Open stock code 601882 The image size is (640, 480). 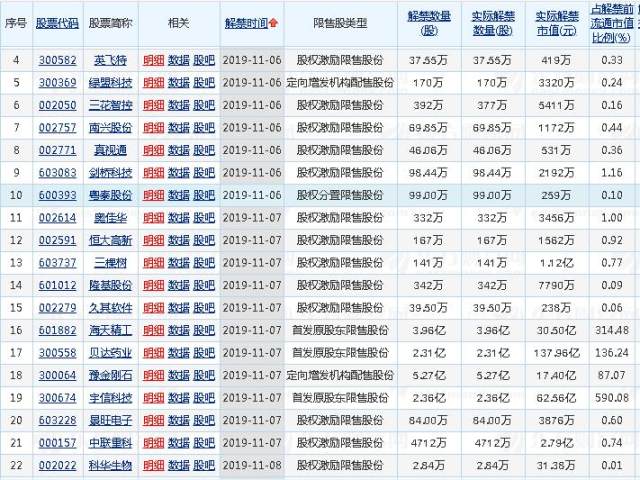click(x=58, y=330)
